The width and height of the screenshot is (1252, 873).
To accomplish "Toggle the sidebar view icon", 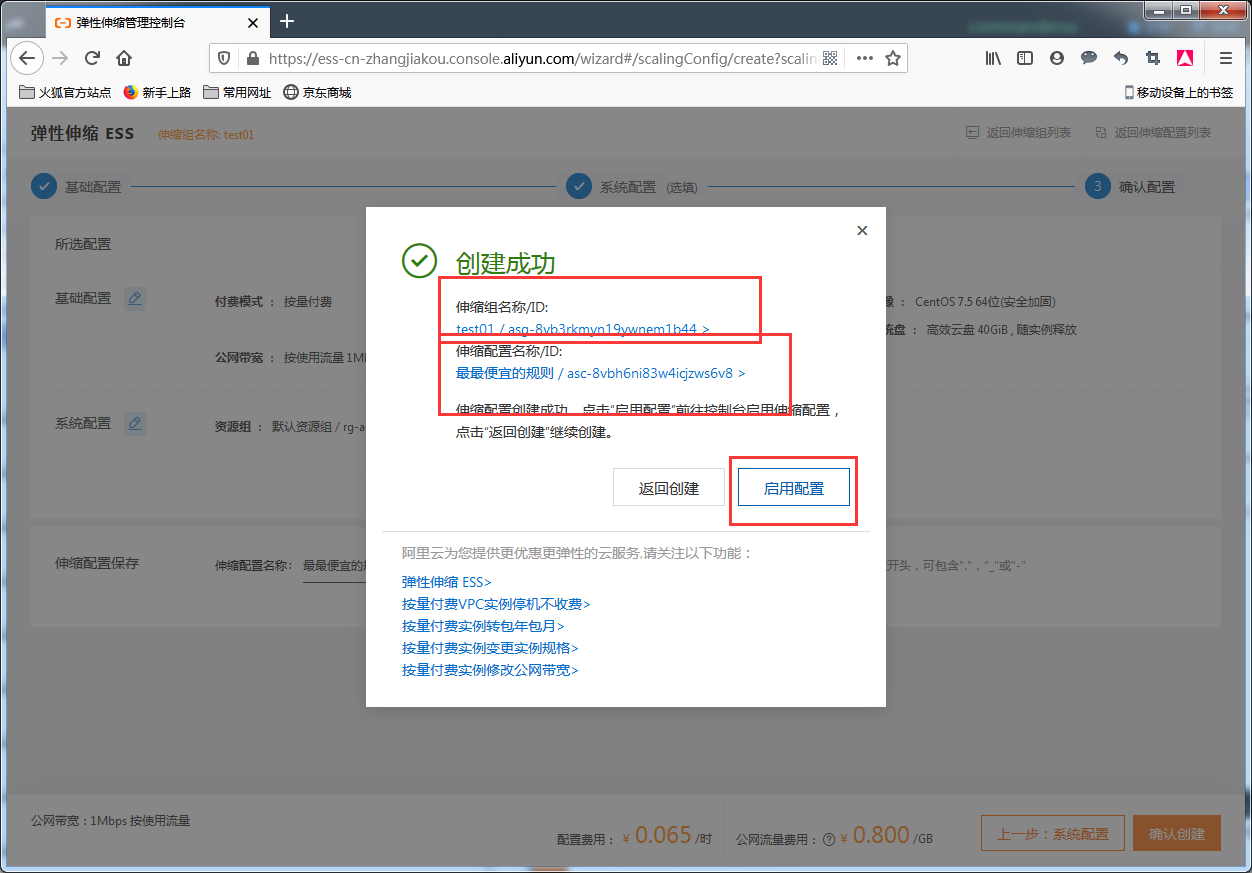I will 1025,58.
